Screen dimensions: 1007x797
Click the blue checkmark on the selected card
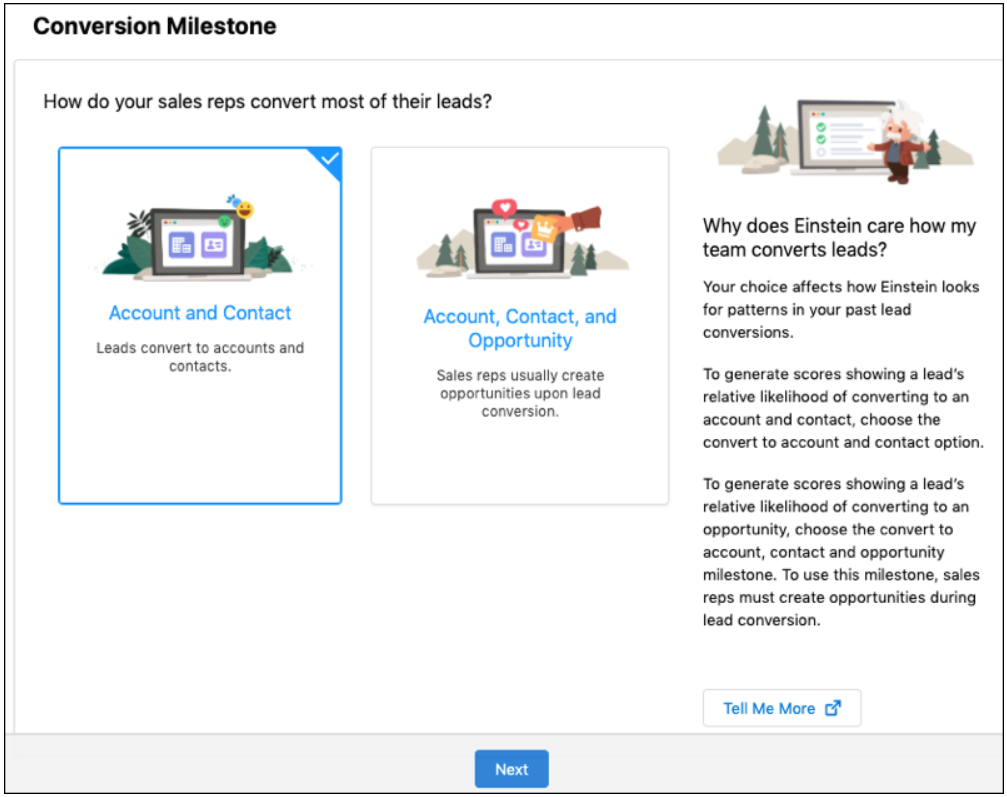point(329,159)
